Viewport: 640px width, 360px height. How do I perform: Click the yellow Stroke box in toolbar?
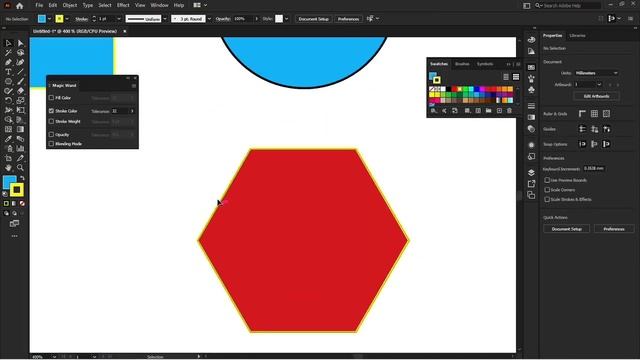pos(17,190)
